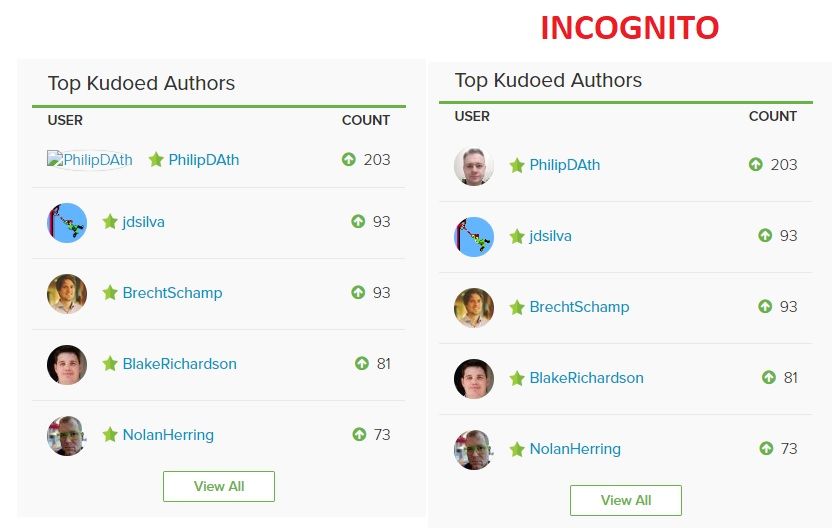Click the View All button in left panel

pos(219,486)
